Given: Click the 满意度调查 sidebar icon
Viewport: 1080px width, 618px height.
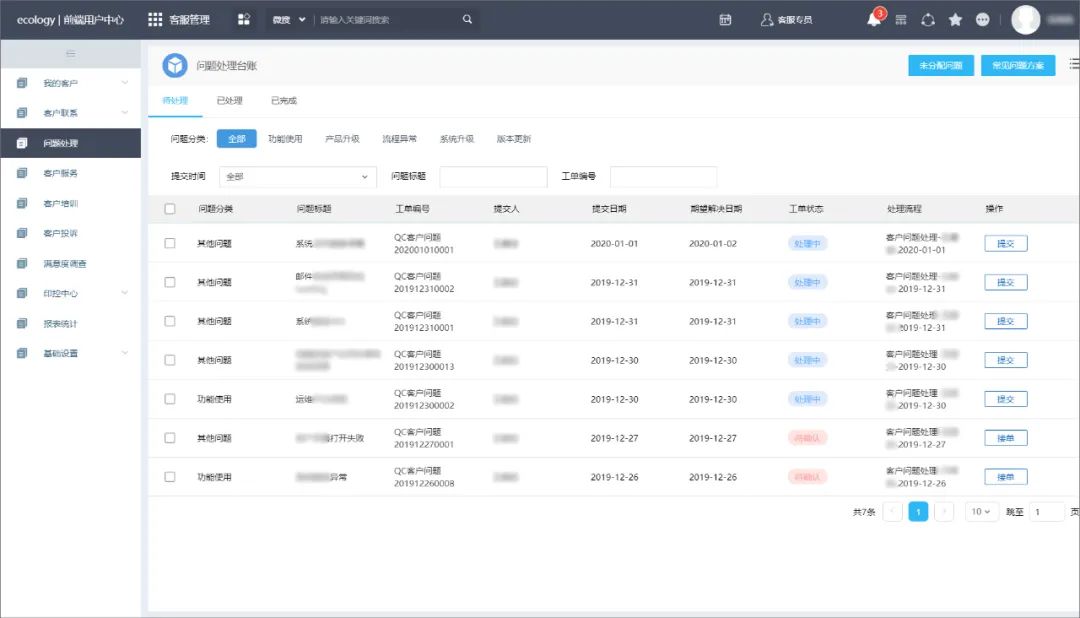Looking at the screenshot, I should point(22,263).
